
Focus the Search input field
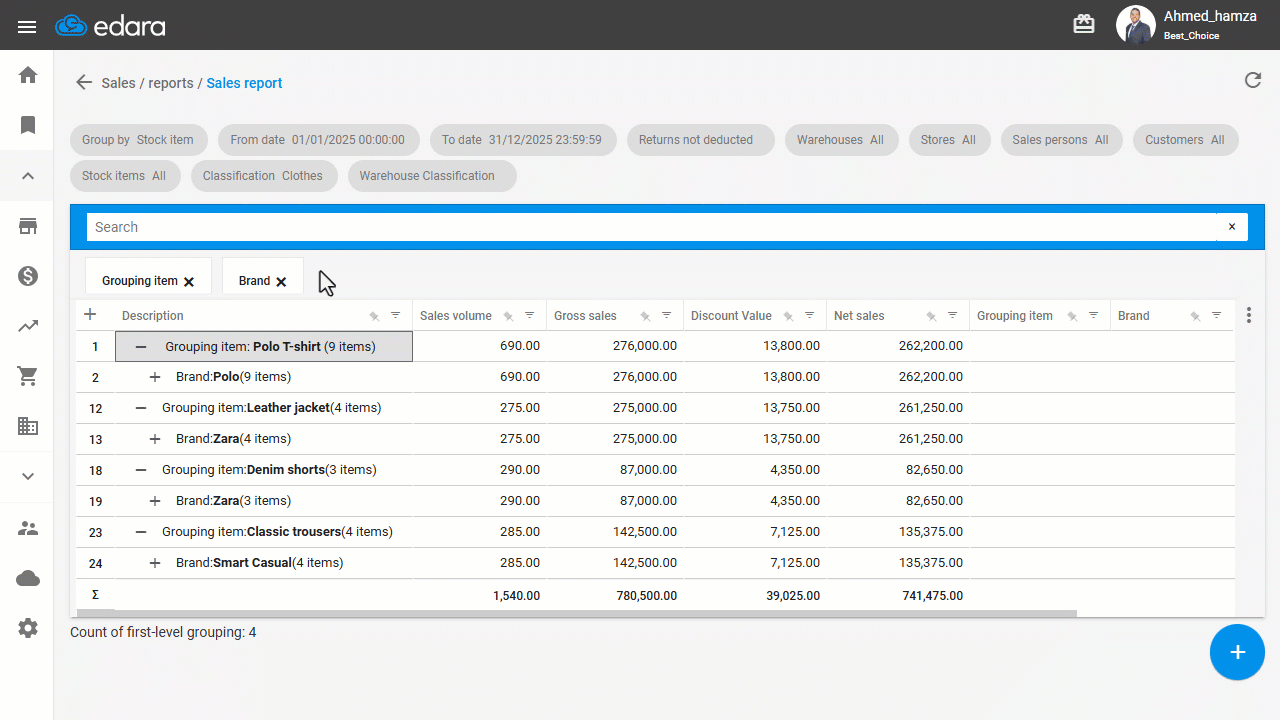[651, 227]
